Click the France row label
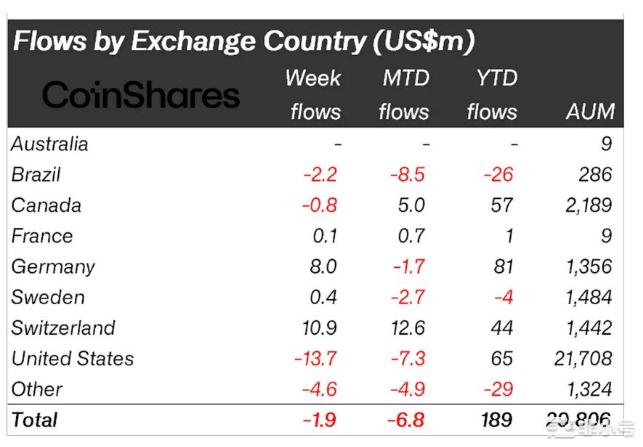Screen dimensions: 643x447 coord(41,236)
